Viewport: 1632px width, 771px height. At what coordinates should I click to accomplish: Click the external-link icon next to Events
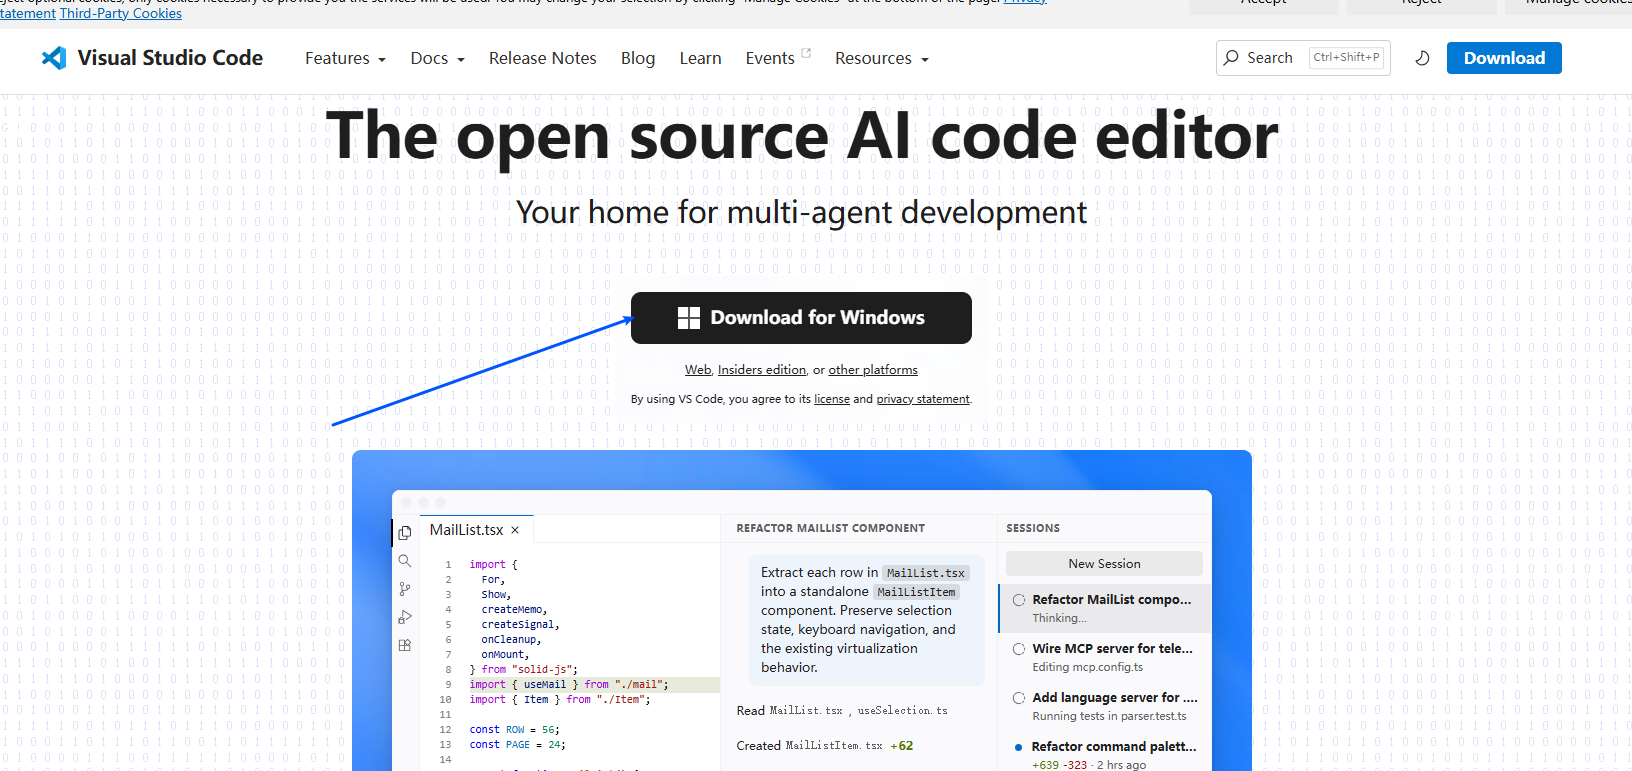(x=806, y=53)
